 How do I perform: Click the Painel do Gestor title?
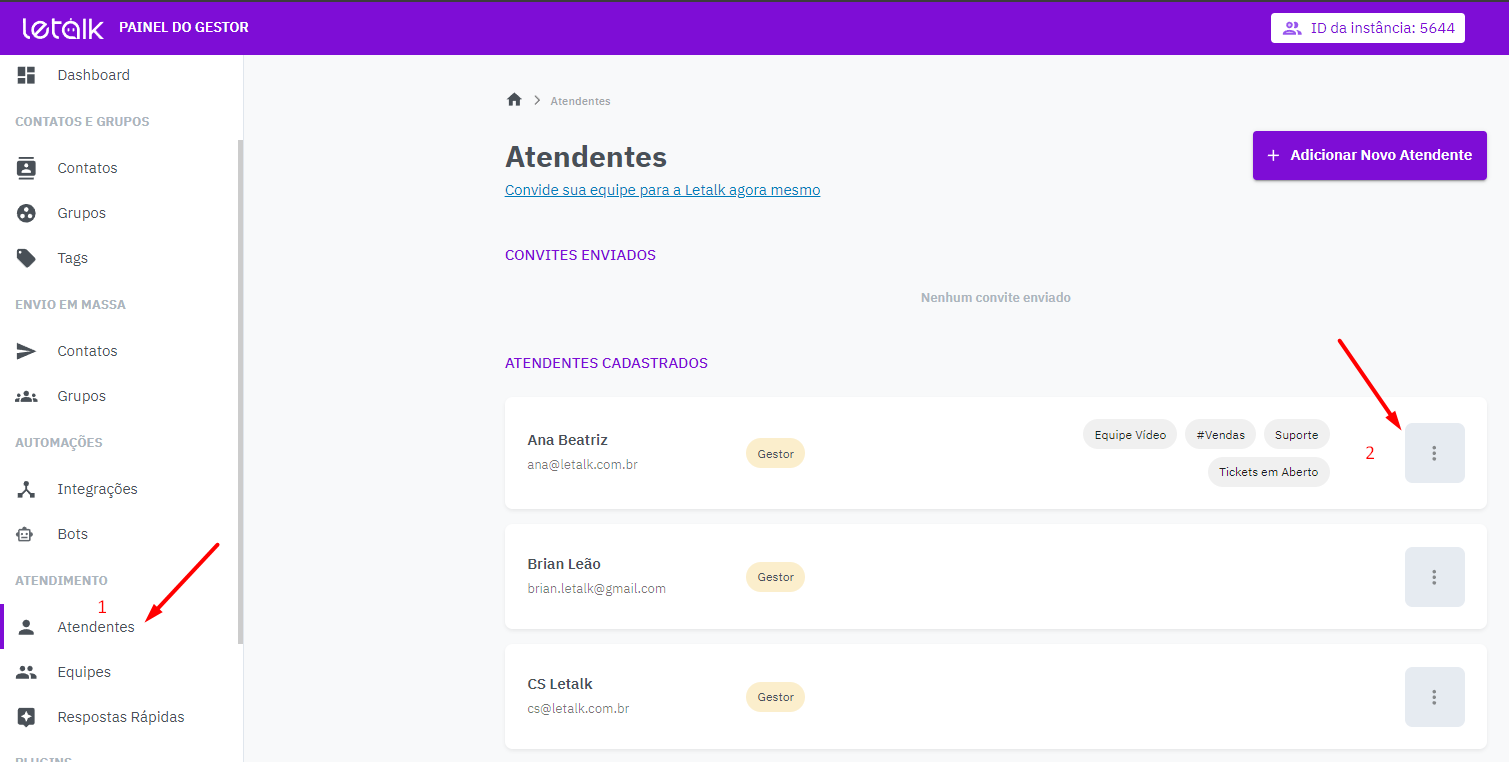[184, 28]
